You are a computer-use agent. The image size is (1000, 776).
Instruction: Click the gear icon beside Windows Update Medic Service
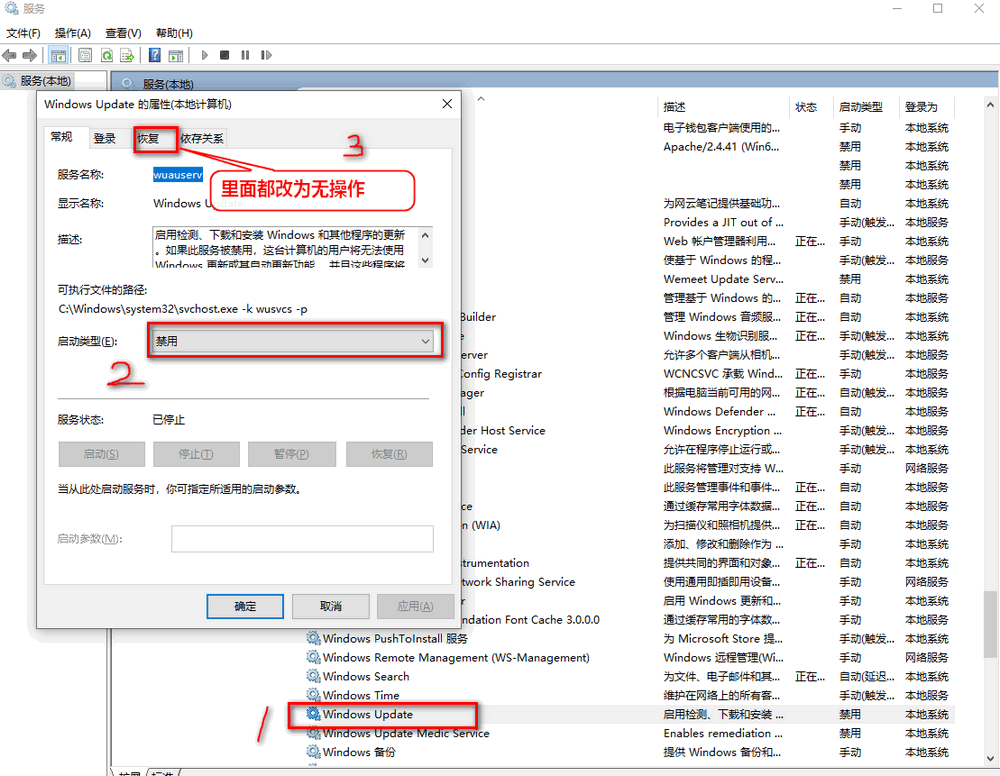[x=313, y=733]
